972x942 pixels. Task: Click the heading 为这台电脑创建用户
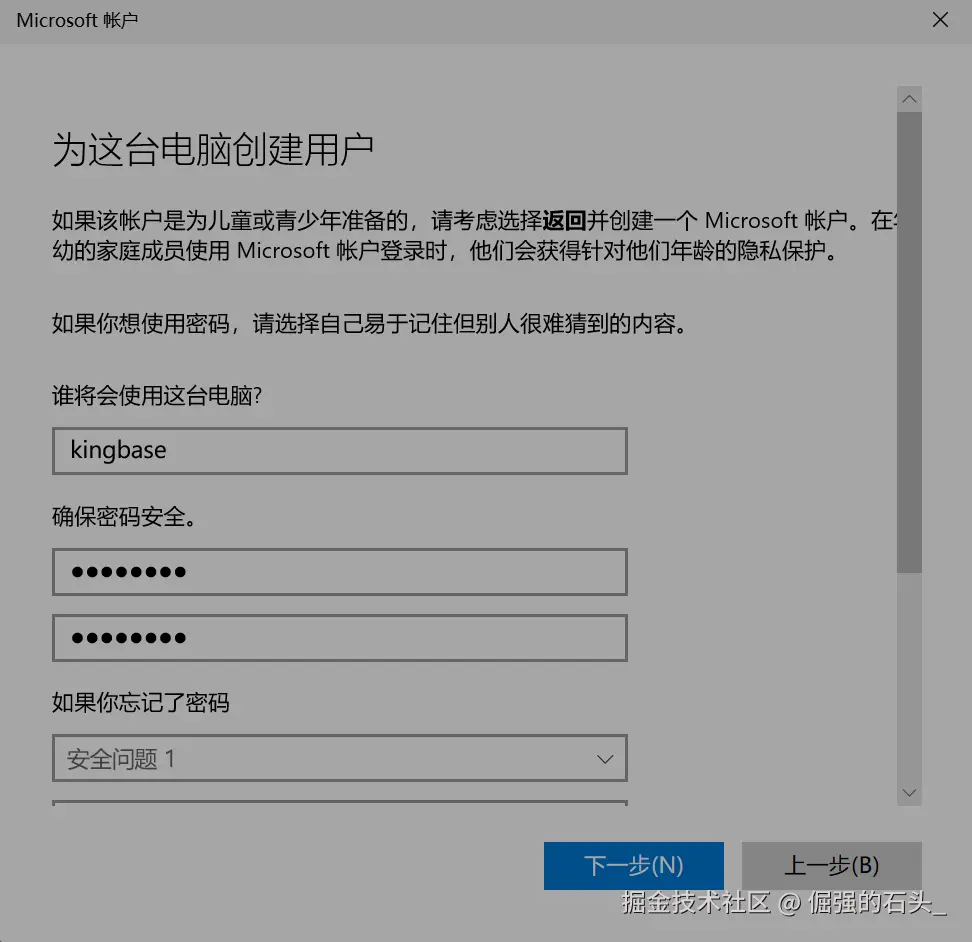[x=213, y=150]
